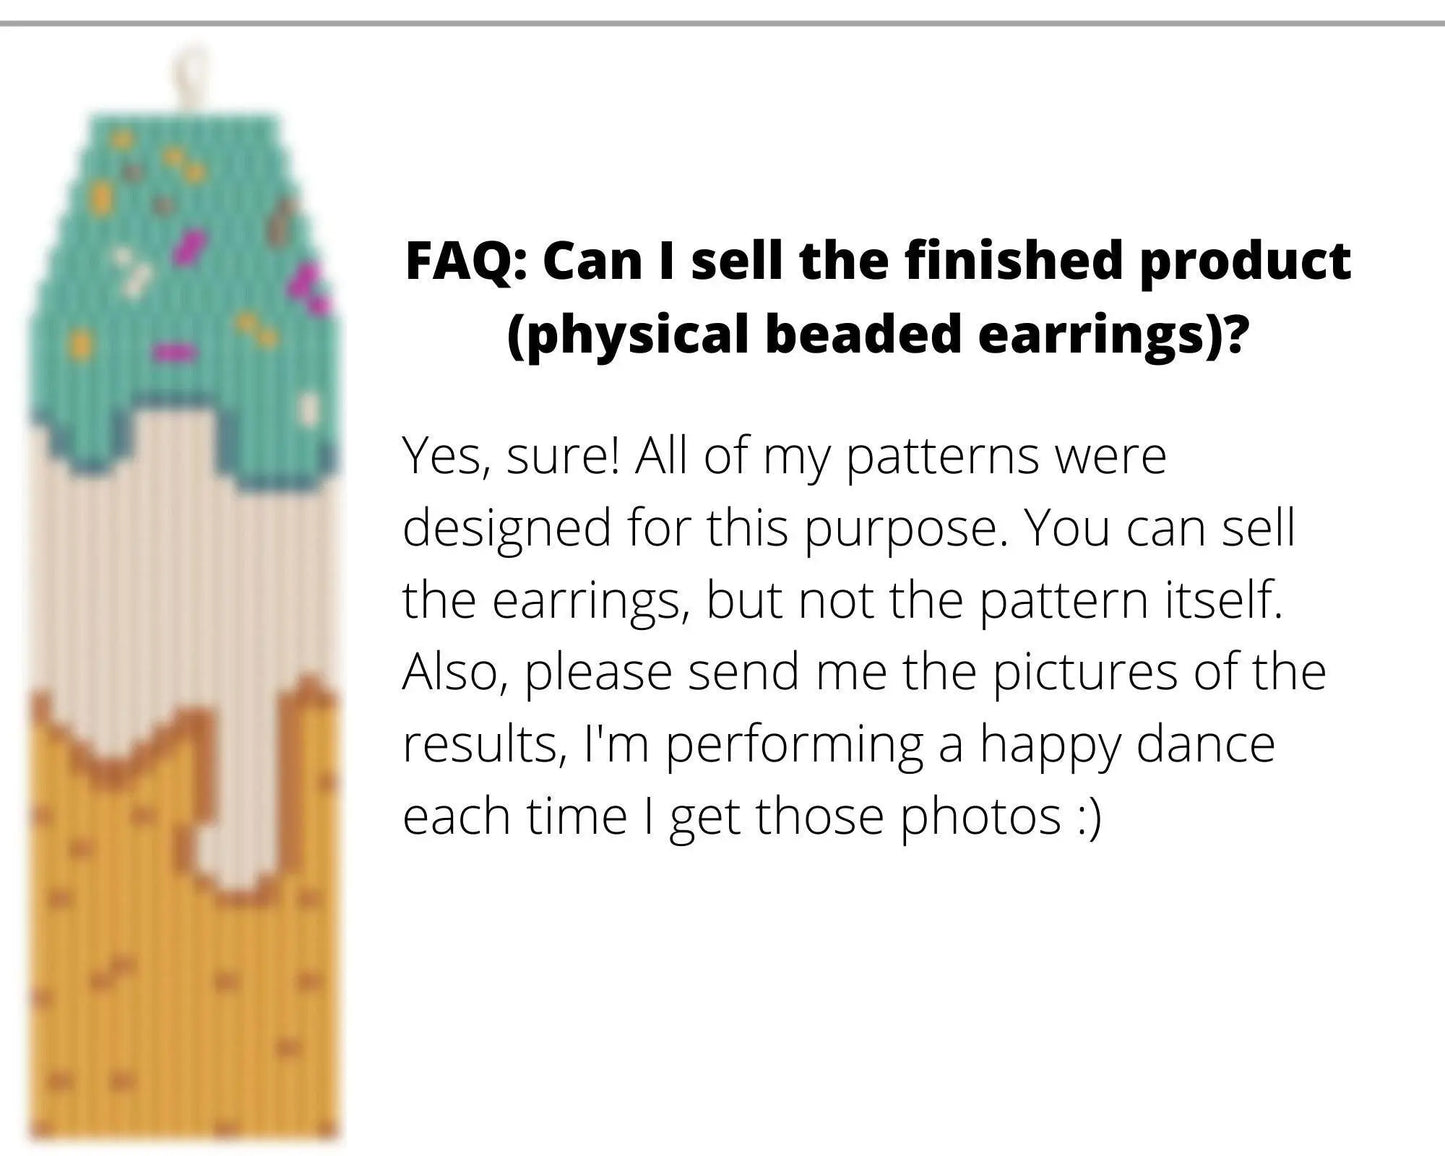
Task: Click the white sprinkle on teal frosting
Action: coord(127,270)
